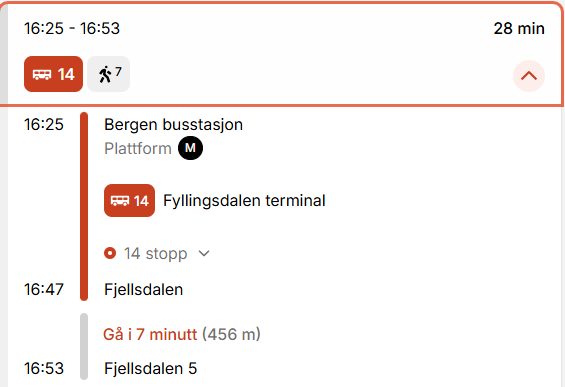565x387 pixels.
Task: Click the 16:47 arrival time at Fjellsdalen
Action: click(44, 289)
